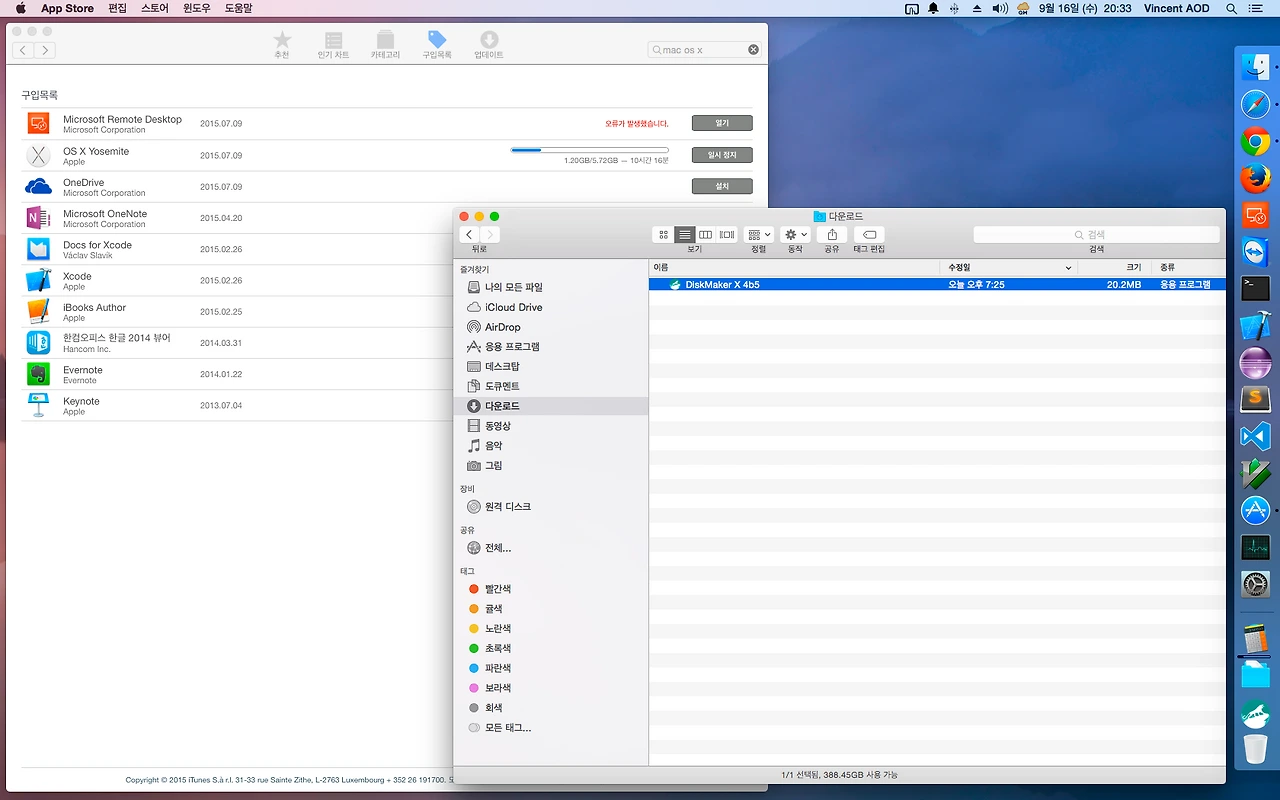This screenshot has height=800, width=1280.
Task: Open 인기 차트 in the App Store toolbar
Action: point(332,42)
